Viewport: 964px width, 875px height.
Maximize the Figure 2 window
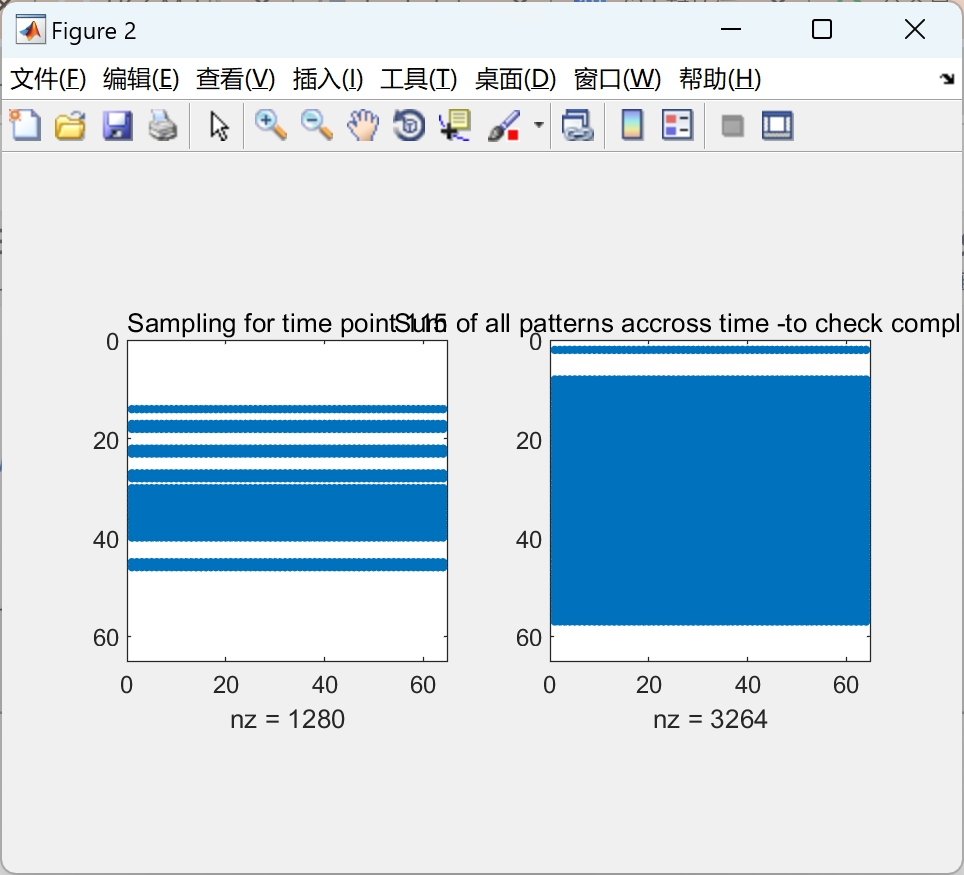click(x=821, y=29)
